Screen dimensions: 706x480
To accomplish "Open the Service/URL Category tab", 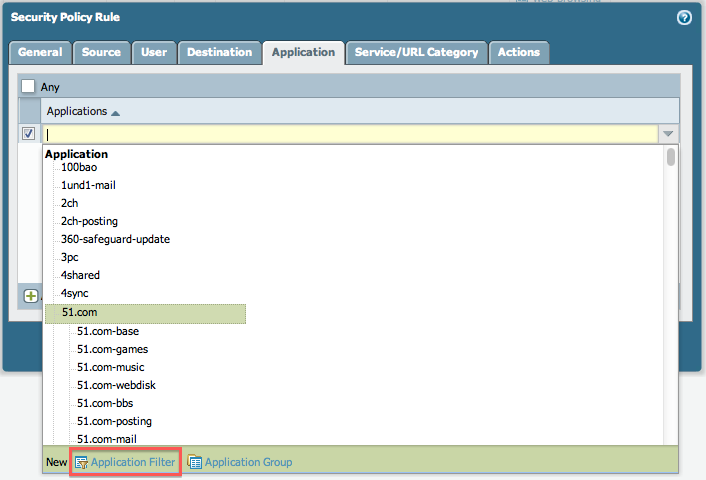I will [416, 52].
